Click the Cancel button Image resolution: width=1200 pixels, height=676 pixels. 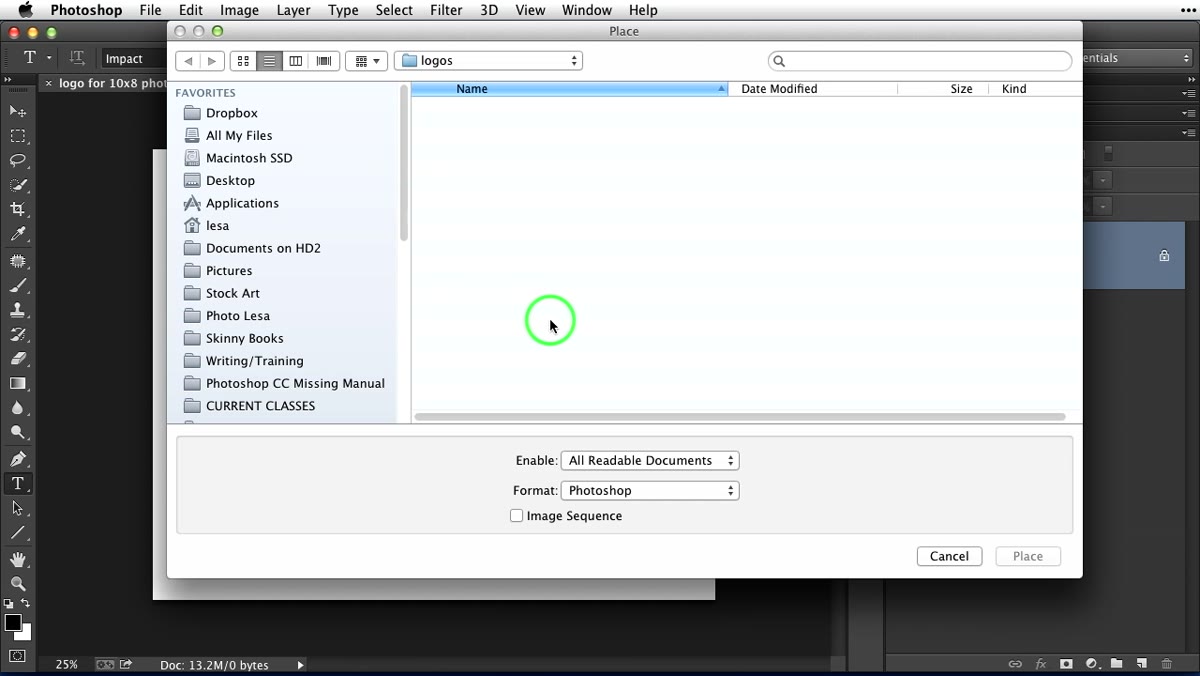click(x=949, y=557)
